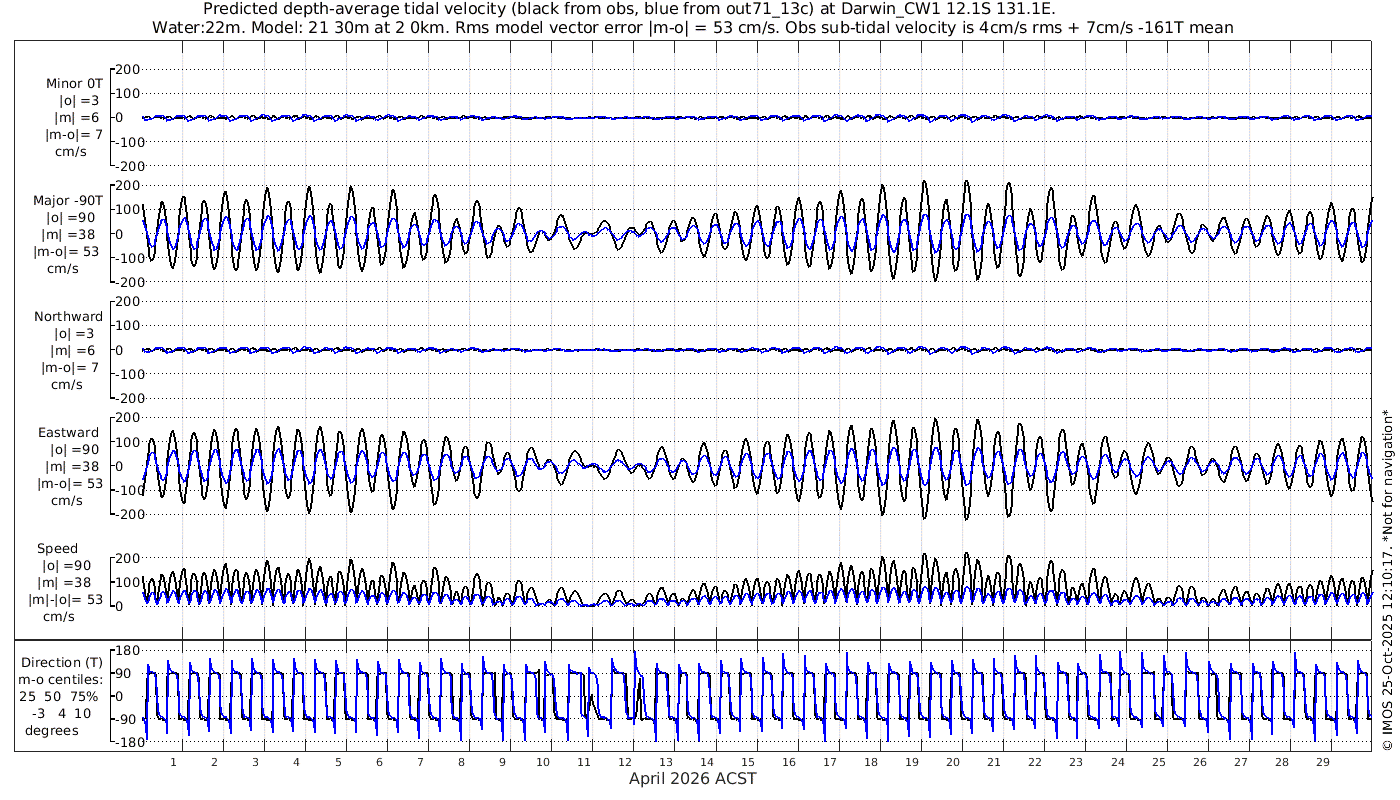Click the 'Direction (T)' panel label
The height and width of the screenshot is (800, 1400).
[62, 662]
